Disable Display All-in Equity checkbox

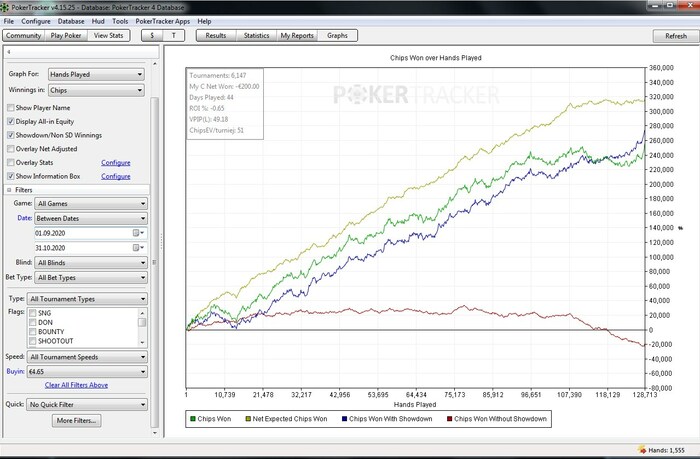[x=11, y=121]
